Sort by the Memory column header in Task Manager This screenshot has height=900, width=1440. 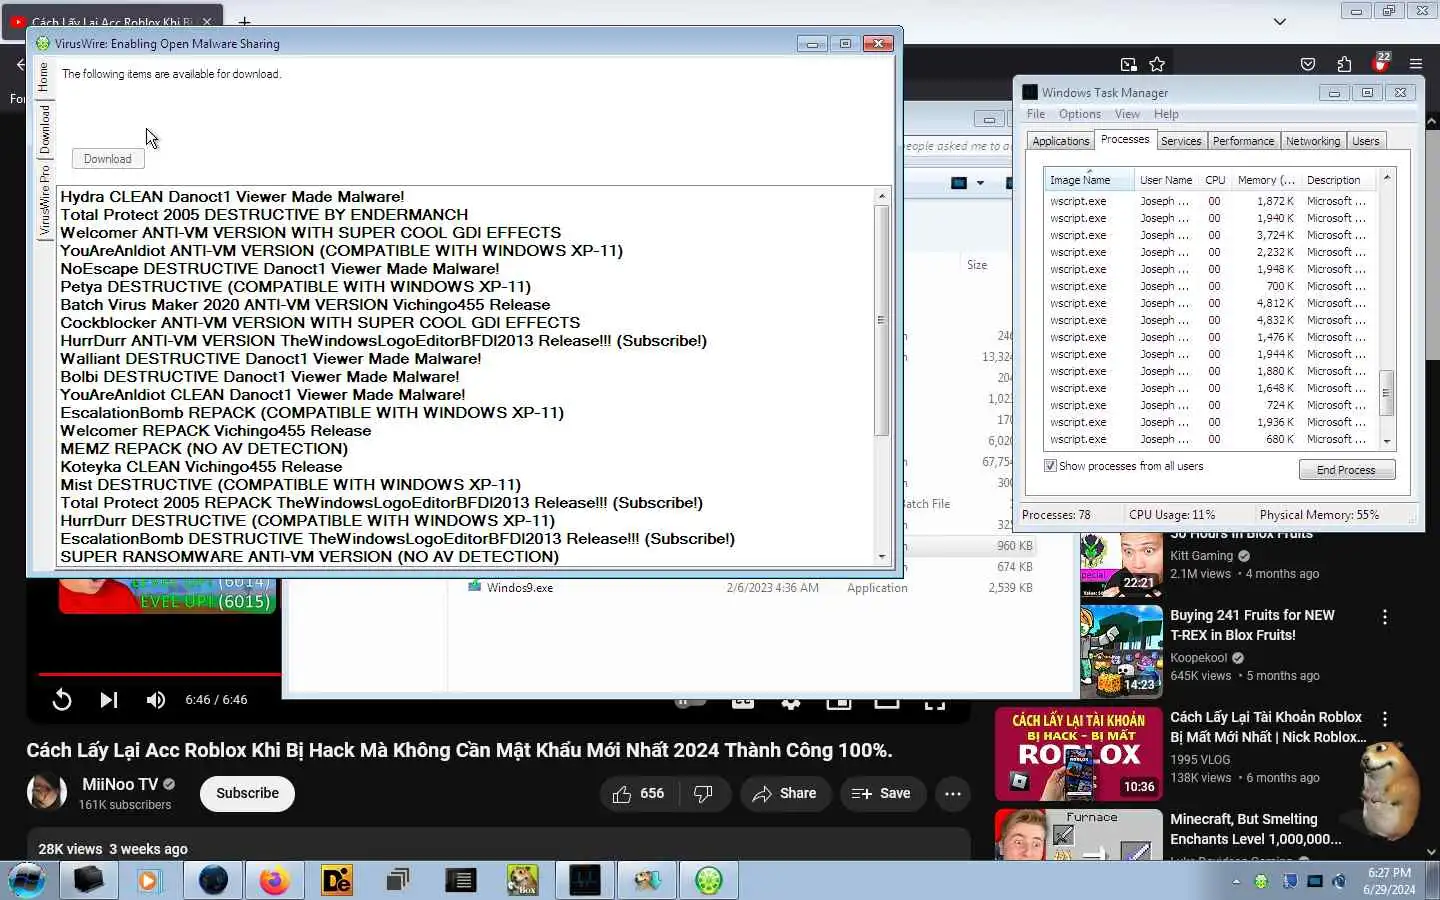(1266, 180)
